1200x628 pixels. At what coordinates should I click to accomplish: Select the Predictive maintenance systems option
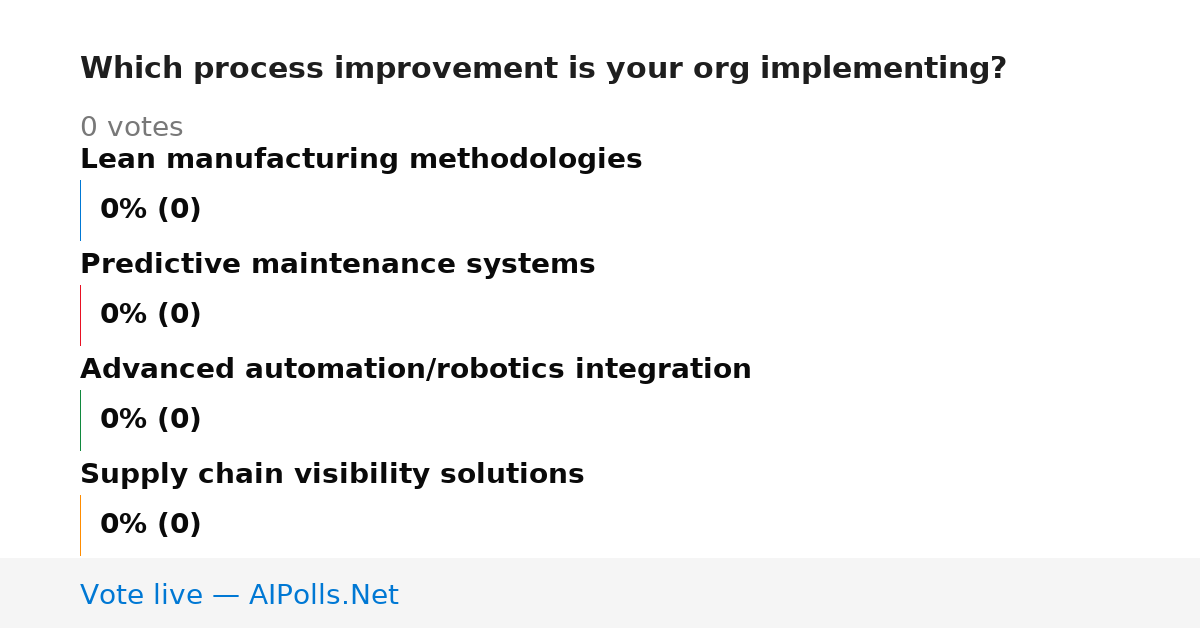(337, 265)
